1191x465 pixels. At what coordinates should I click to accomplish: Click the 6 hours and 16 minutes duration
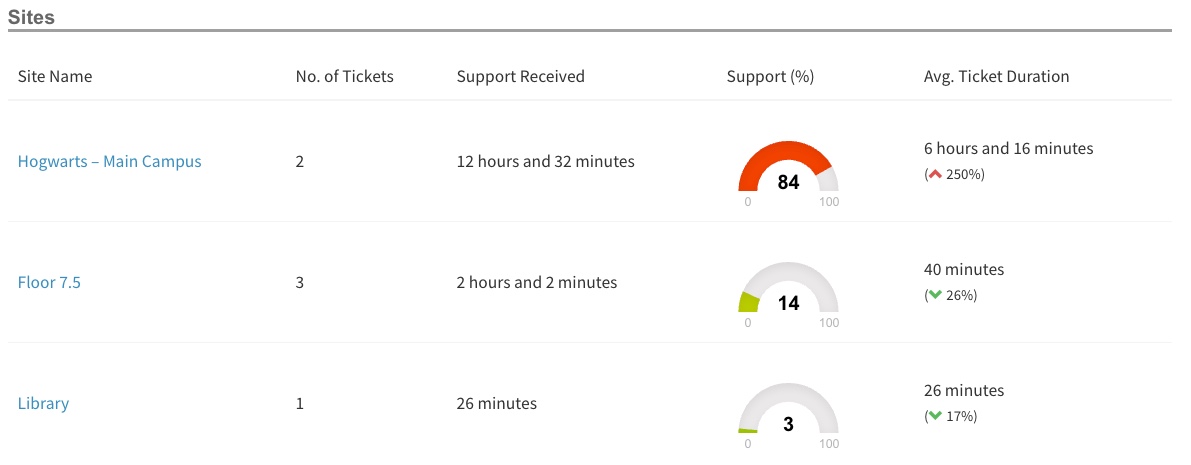point(1008,148)
